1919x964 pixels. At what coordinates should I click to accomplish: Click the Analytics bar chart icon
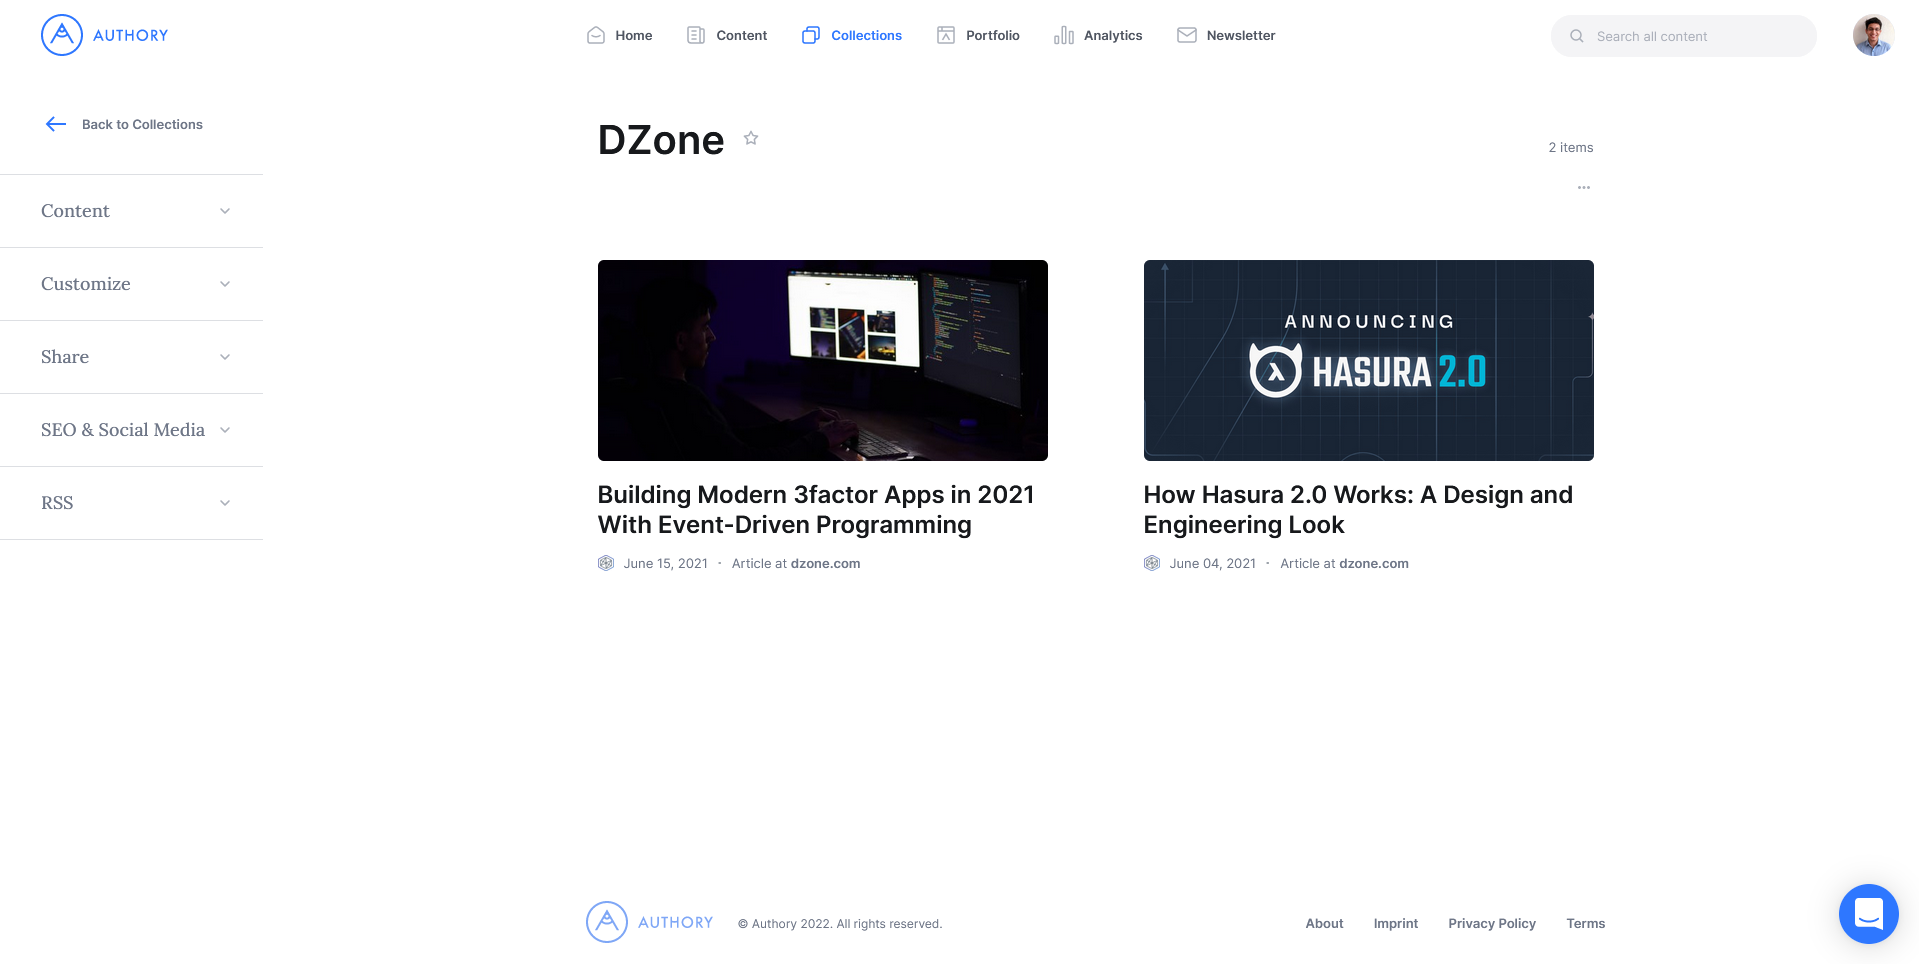[1064, 35]
